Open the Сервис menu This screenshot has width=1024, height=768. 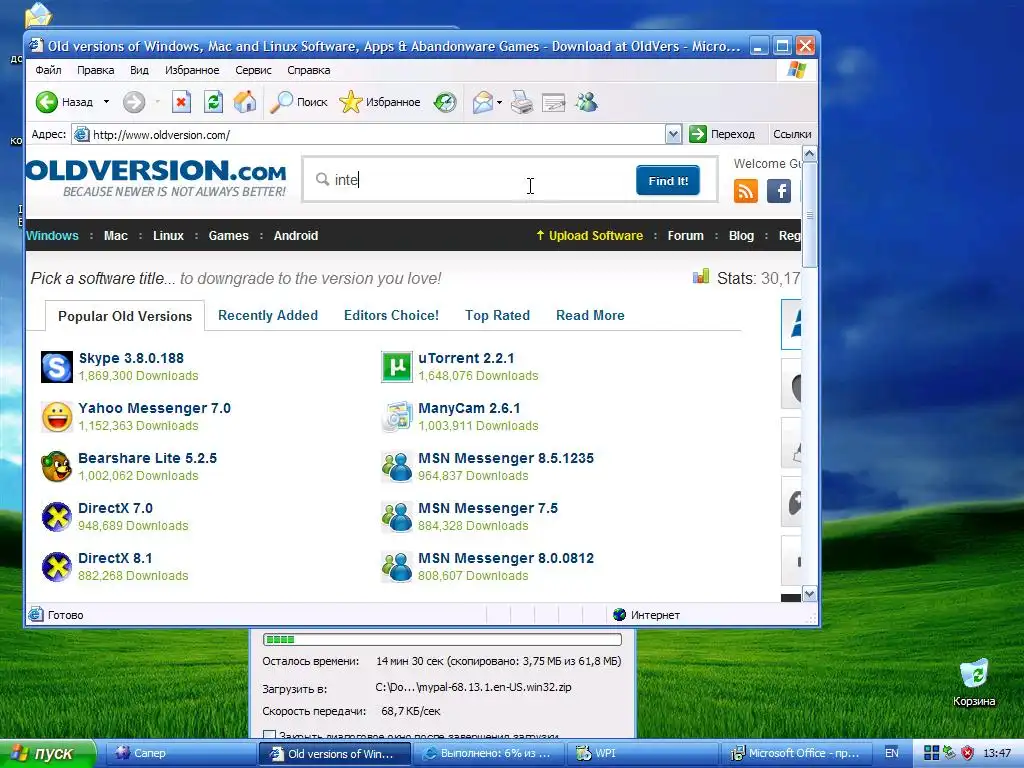point(253,70)
